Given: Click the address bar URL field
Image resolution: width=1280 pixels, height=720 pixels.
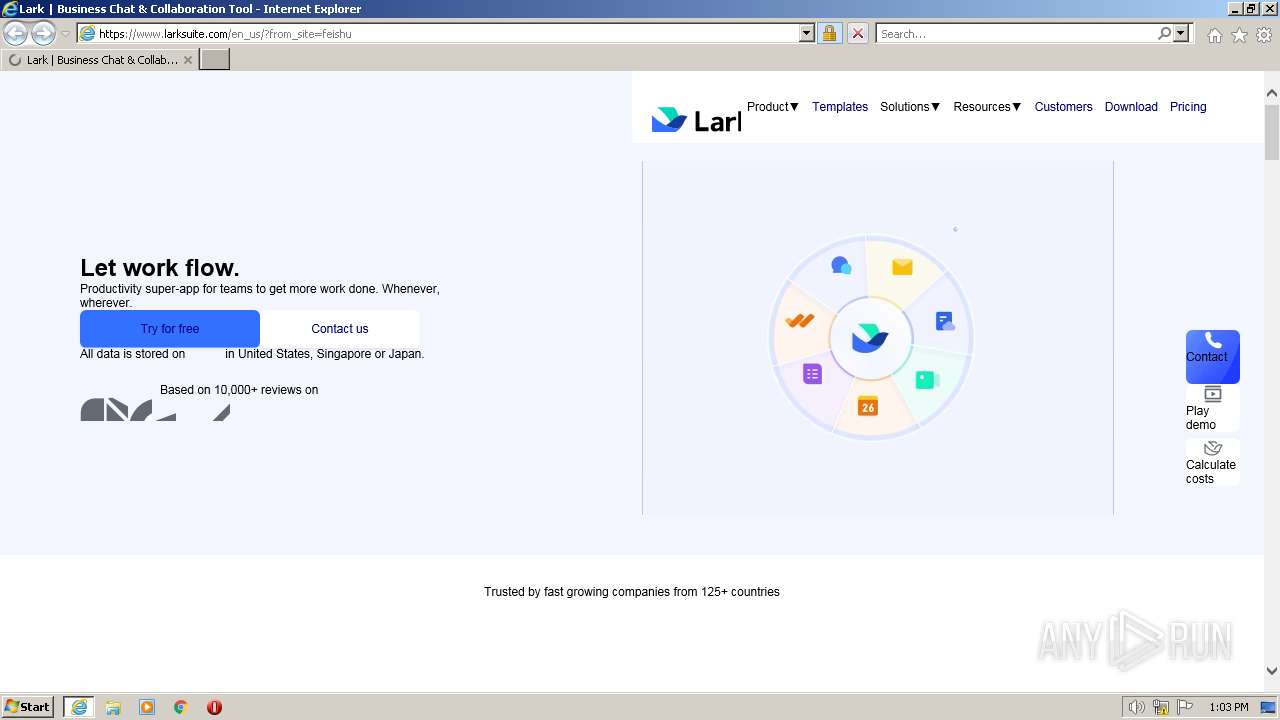Looking at the screenshot, I should point(447,33).
